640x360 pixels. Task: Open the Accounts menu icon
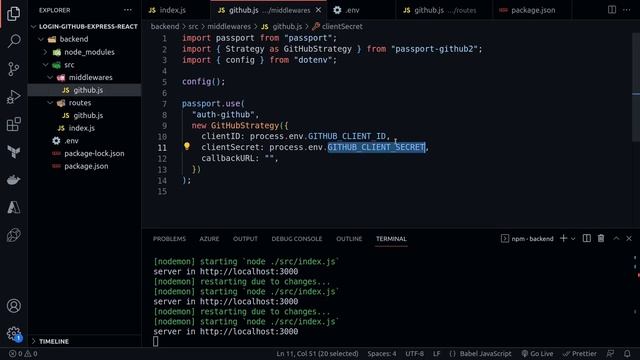13,306
